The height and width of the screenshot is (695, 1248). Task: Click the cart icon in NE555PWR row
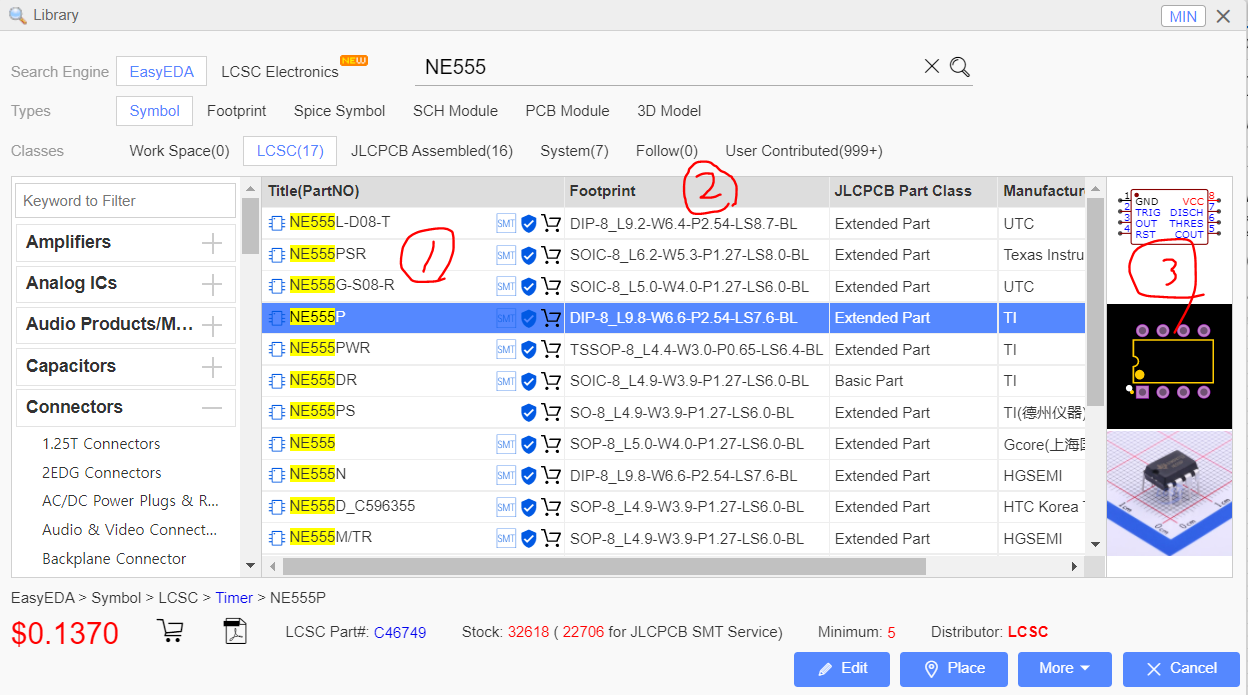[551, 349]
